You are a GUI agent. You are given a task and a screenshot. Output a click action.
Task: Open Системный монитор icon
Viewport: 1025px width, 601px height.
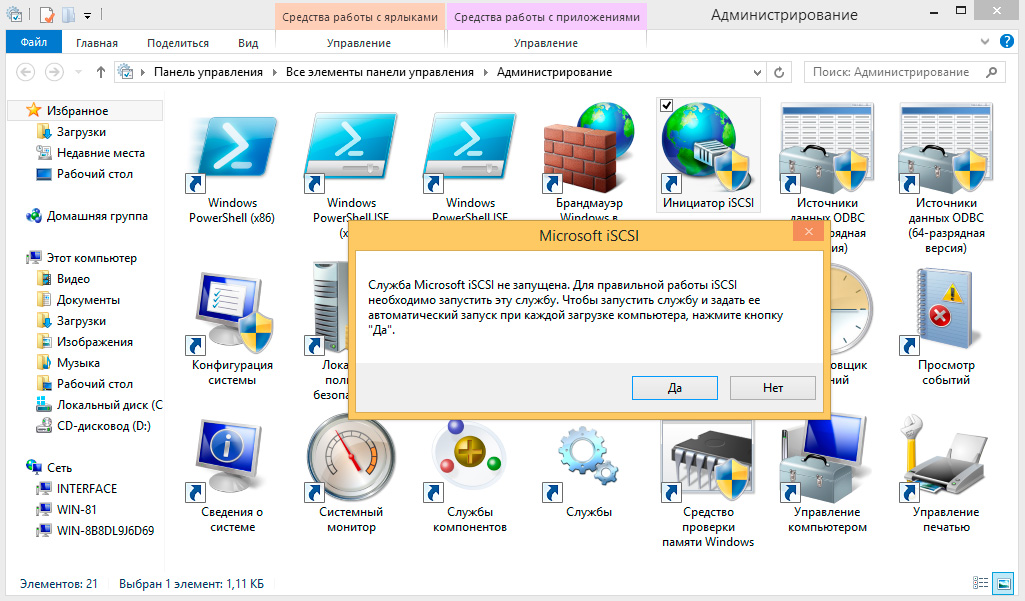point(351,475)
